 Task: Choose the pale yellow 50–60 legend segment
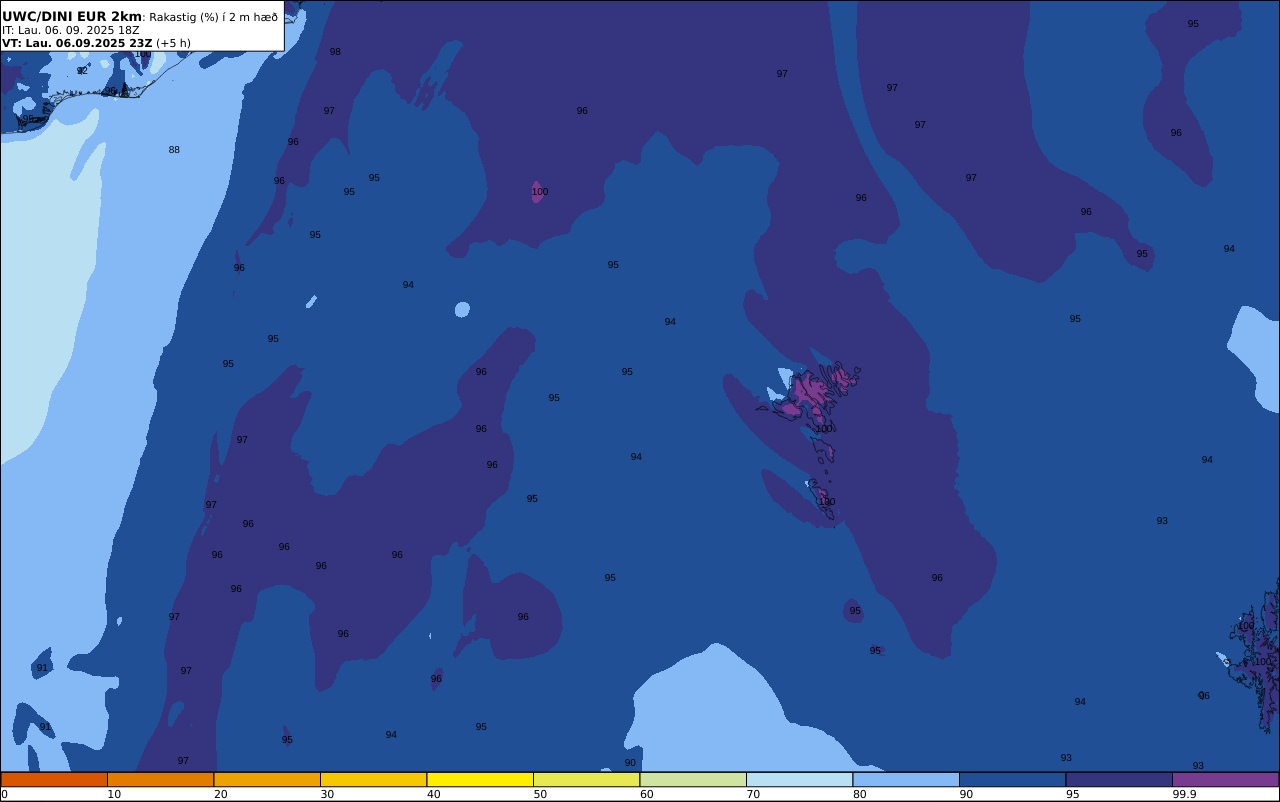point(586,779)
